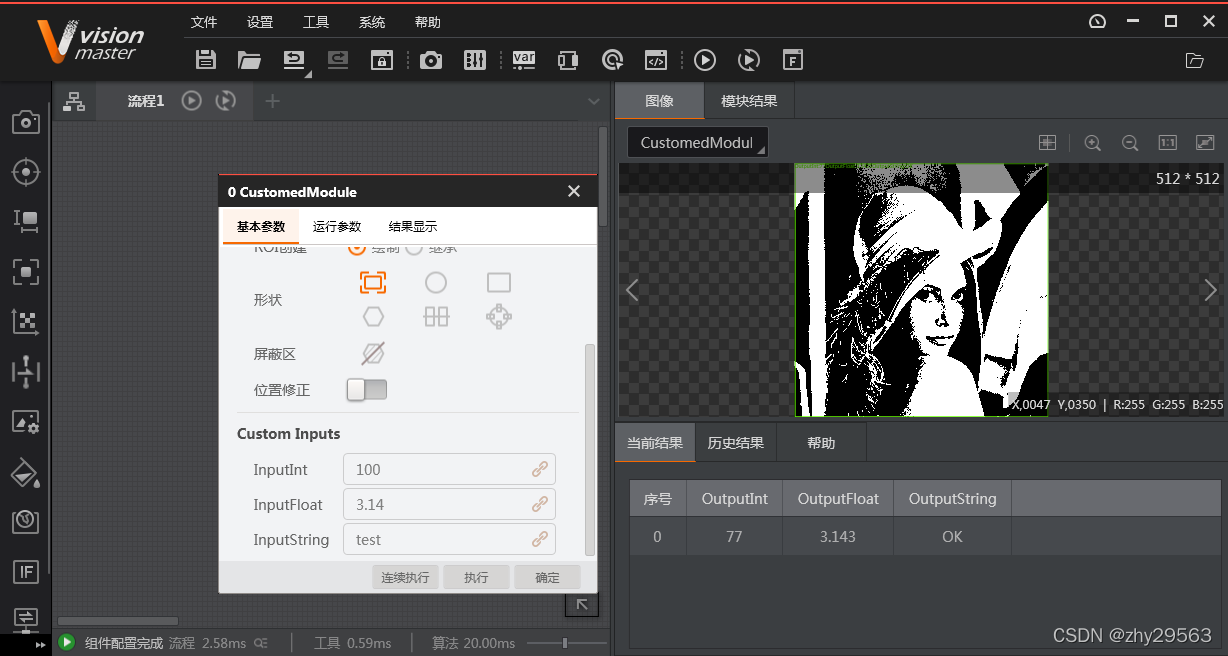Click the 执行 button in the dialog
The image size is (1228, 656).
(x=476, y=577)
